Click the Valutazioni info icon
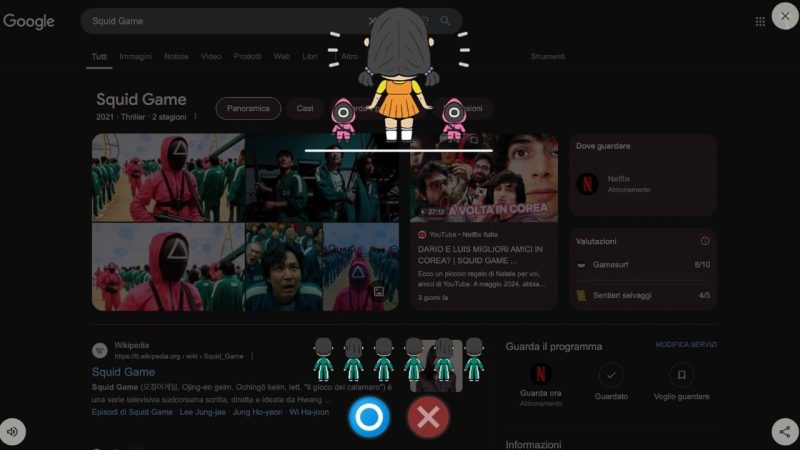 pyautogui.click(x=705, y=241)
